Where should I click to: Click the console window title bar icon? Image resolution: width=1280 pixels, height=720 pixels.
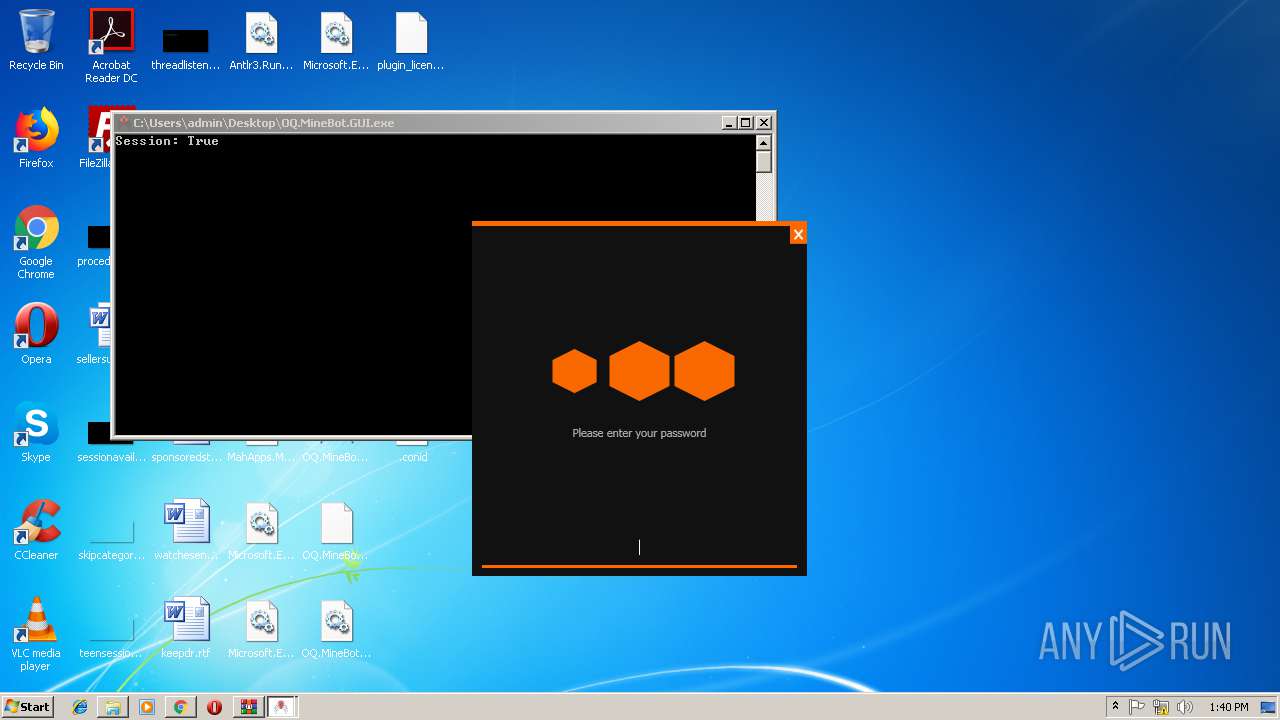(124, 123)
